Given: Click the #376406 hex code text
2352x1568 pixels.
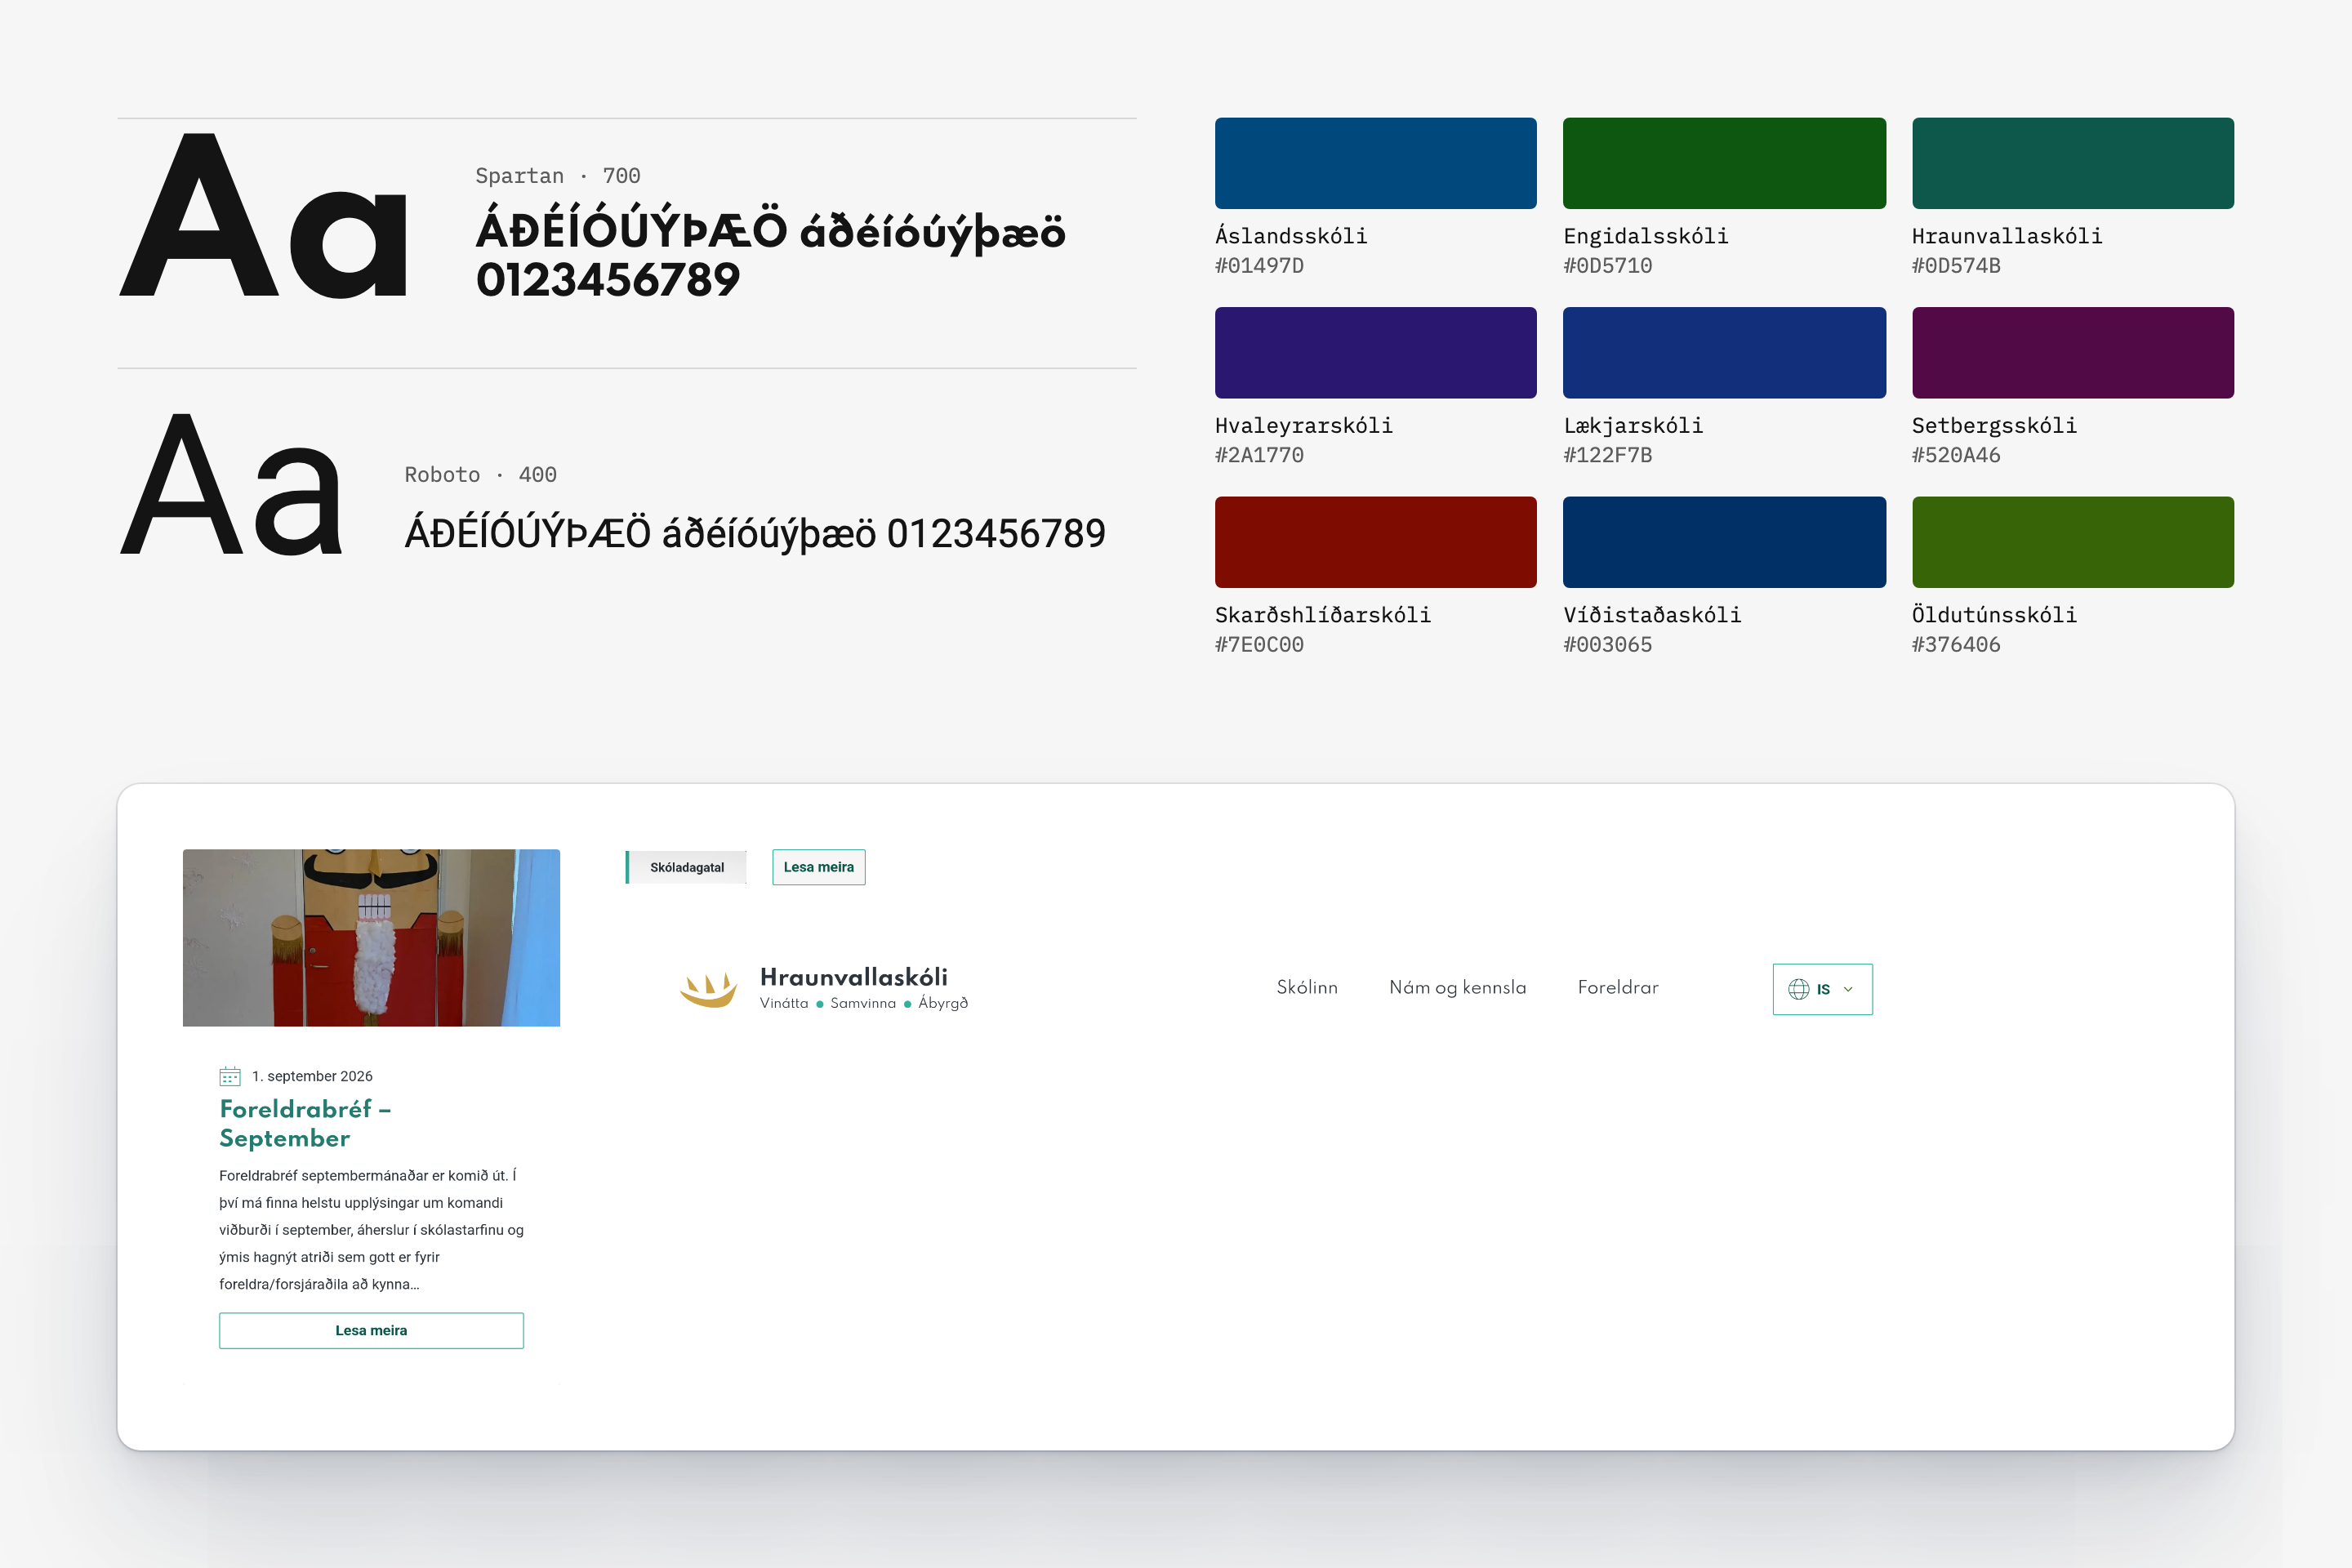Looking at the screenshot, I should 1956,645.
